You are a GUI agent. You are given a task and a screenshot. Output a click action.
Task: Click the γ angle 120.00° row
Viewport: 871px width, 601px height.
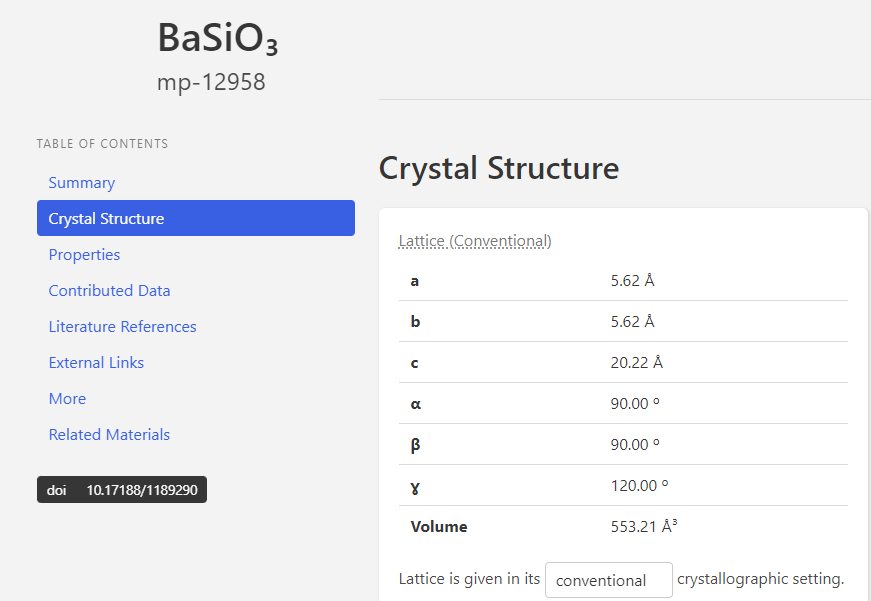[x=623, y=485]
